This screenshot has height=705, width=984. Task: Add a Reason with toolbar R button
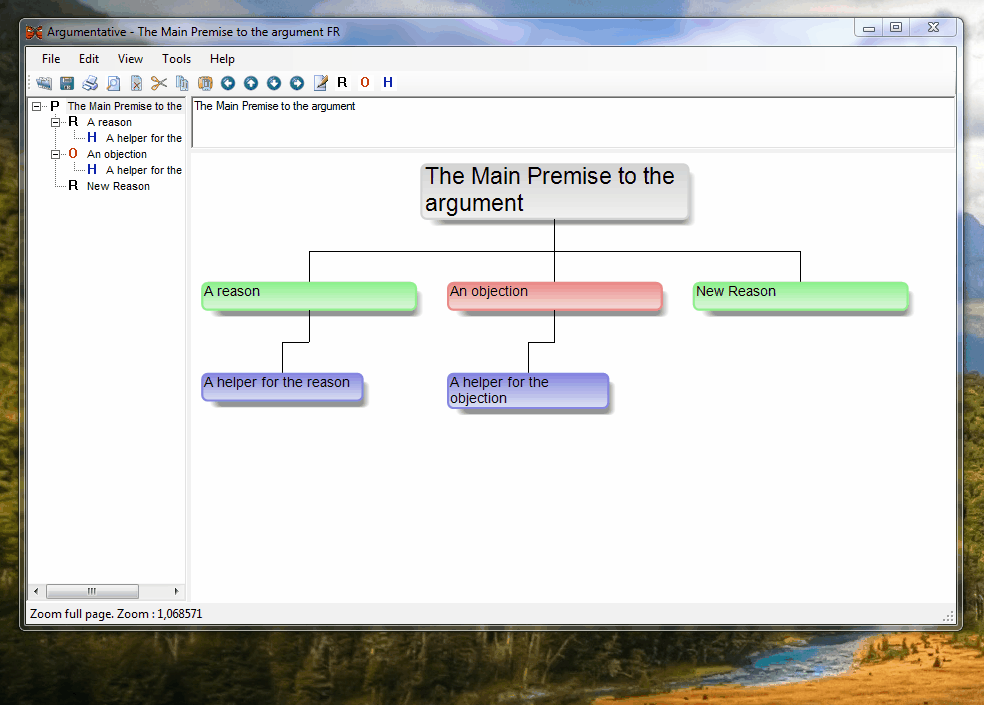click(x=342, y=82)
